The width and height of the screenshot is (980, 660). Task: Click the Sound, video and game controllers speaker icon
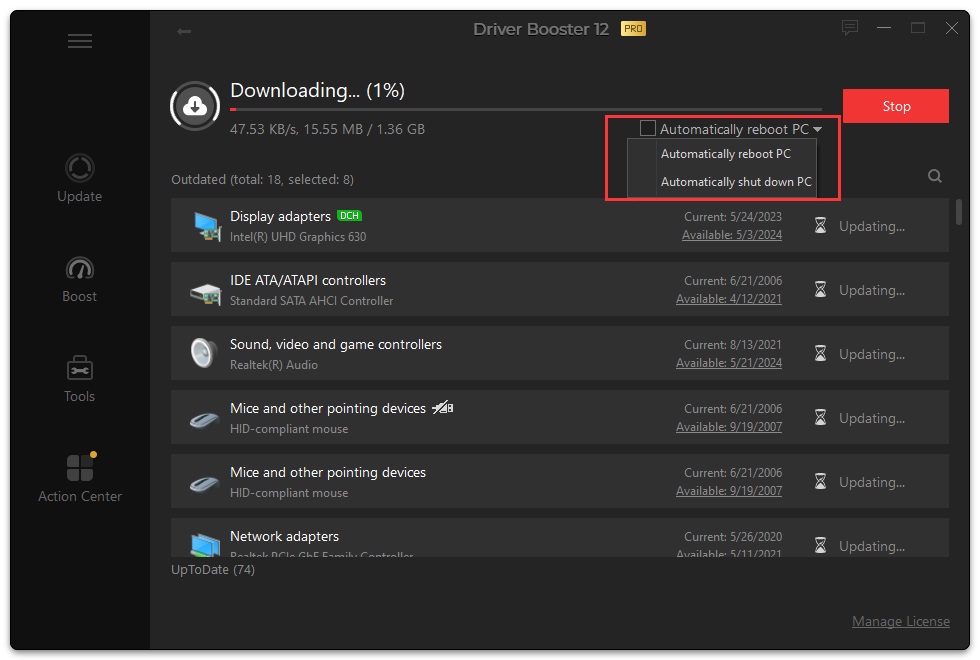pos(204,353)
